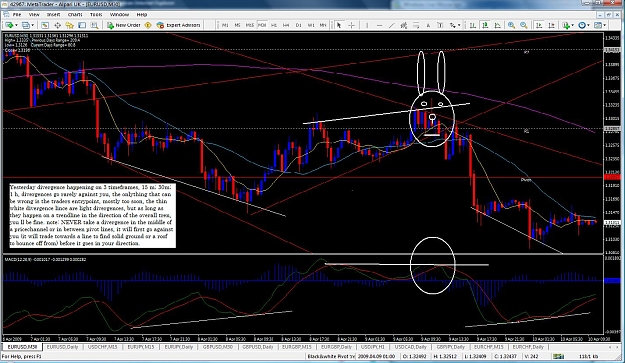Open the Navigator star-folder icon
This screenshot has width=625, height=363.
point(70,25)
